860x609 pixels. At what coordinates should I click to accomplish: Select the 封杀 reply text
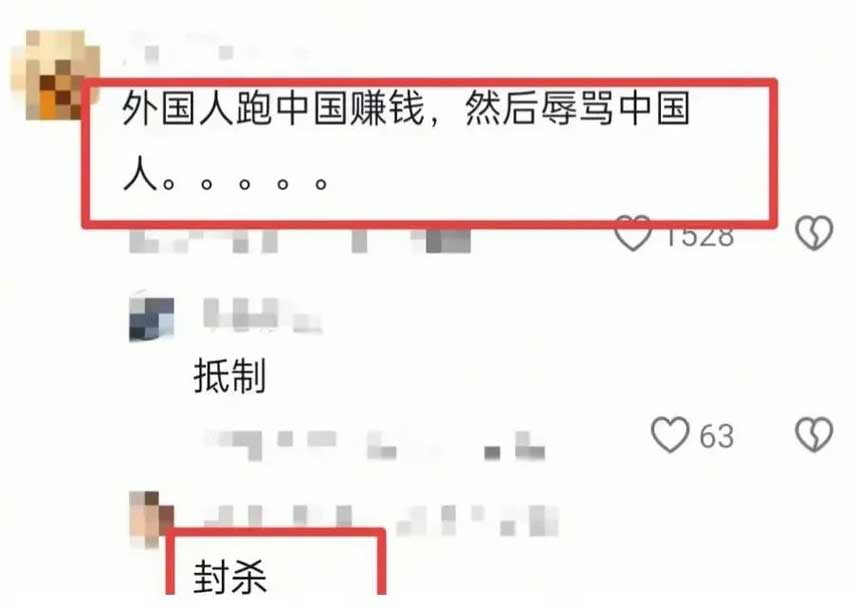[230, 576]
